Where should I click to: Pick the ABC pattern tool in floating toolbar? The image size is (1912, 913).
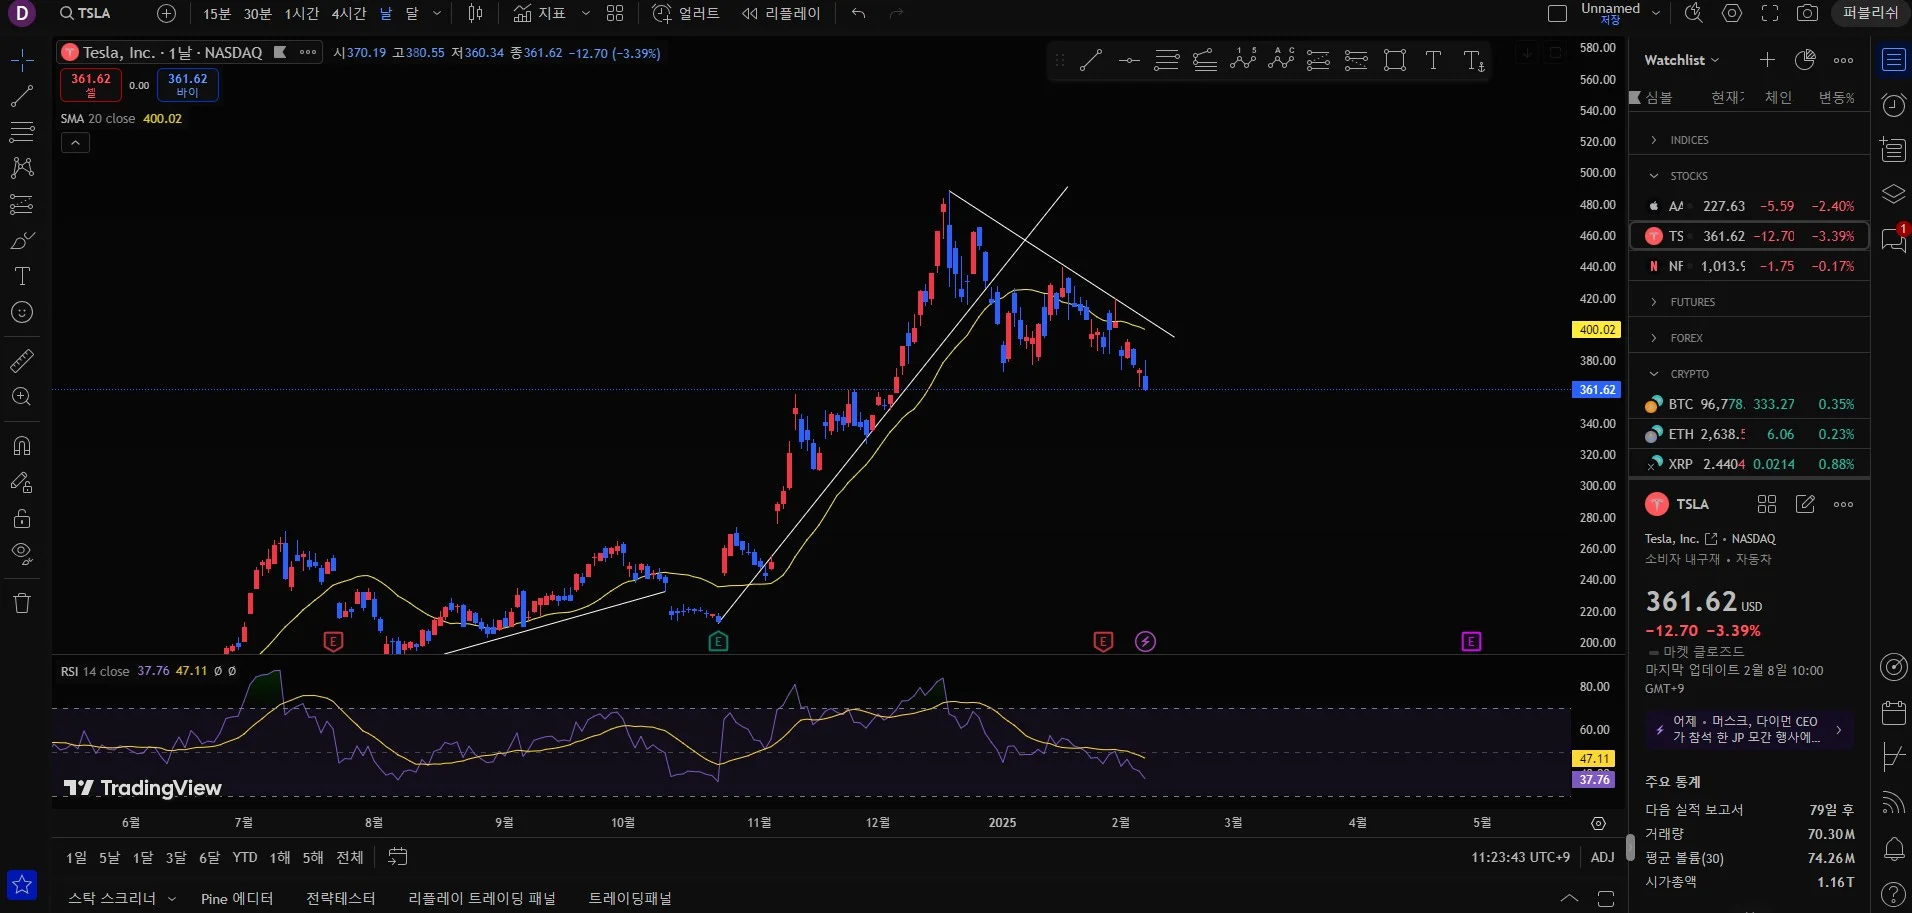point(1281,61)
